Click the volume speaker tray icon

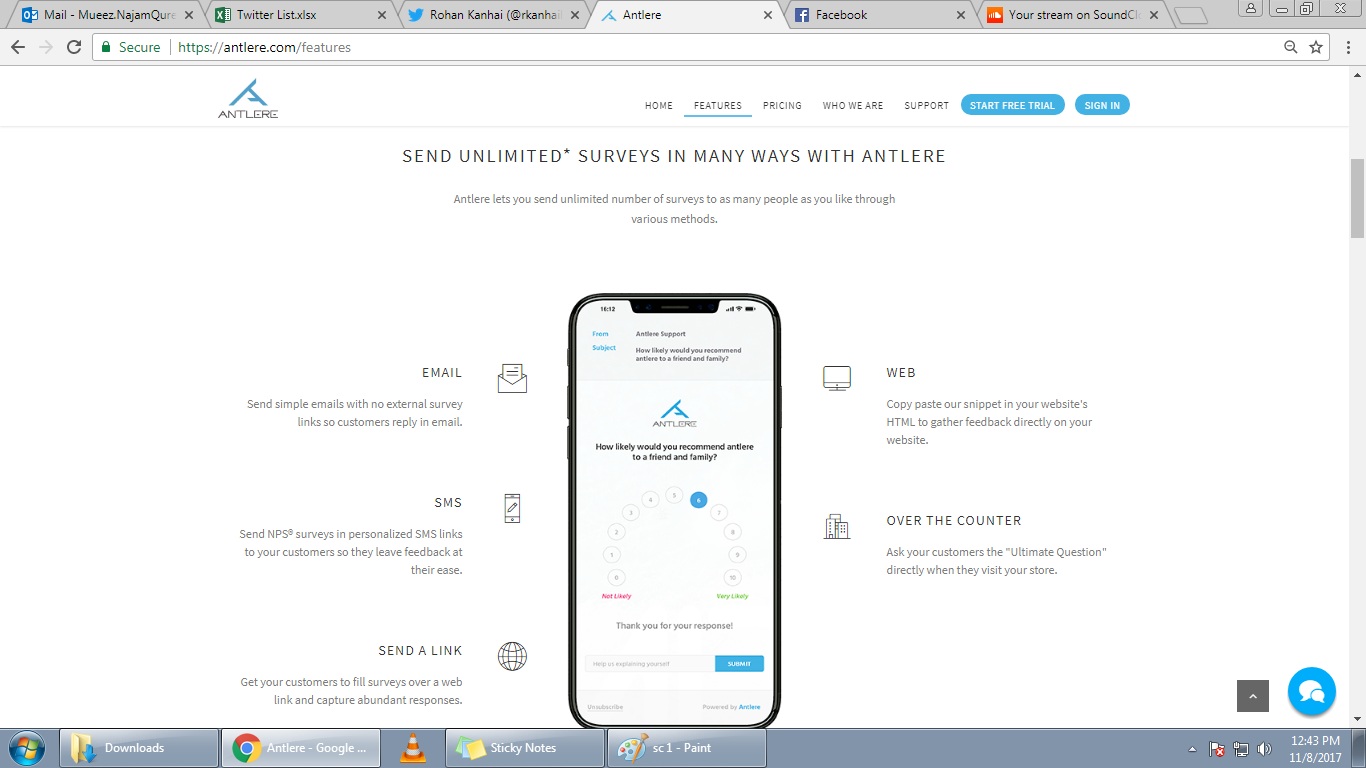point(1264,749)
